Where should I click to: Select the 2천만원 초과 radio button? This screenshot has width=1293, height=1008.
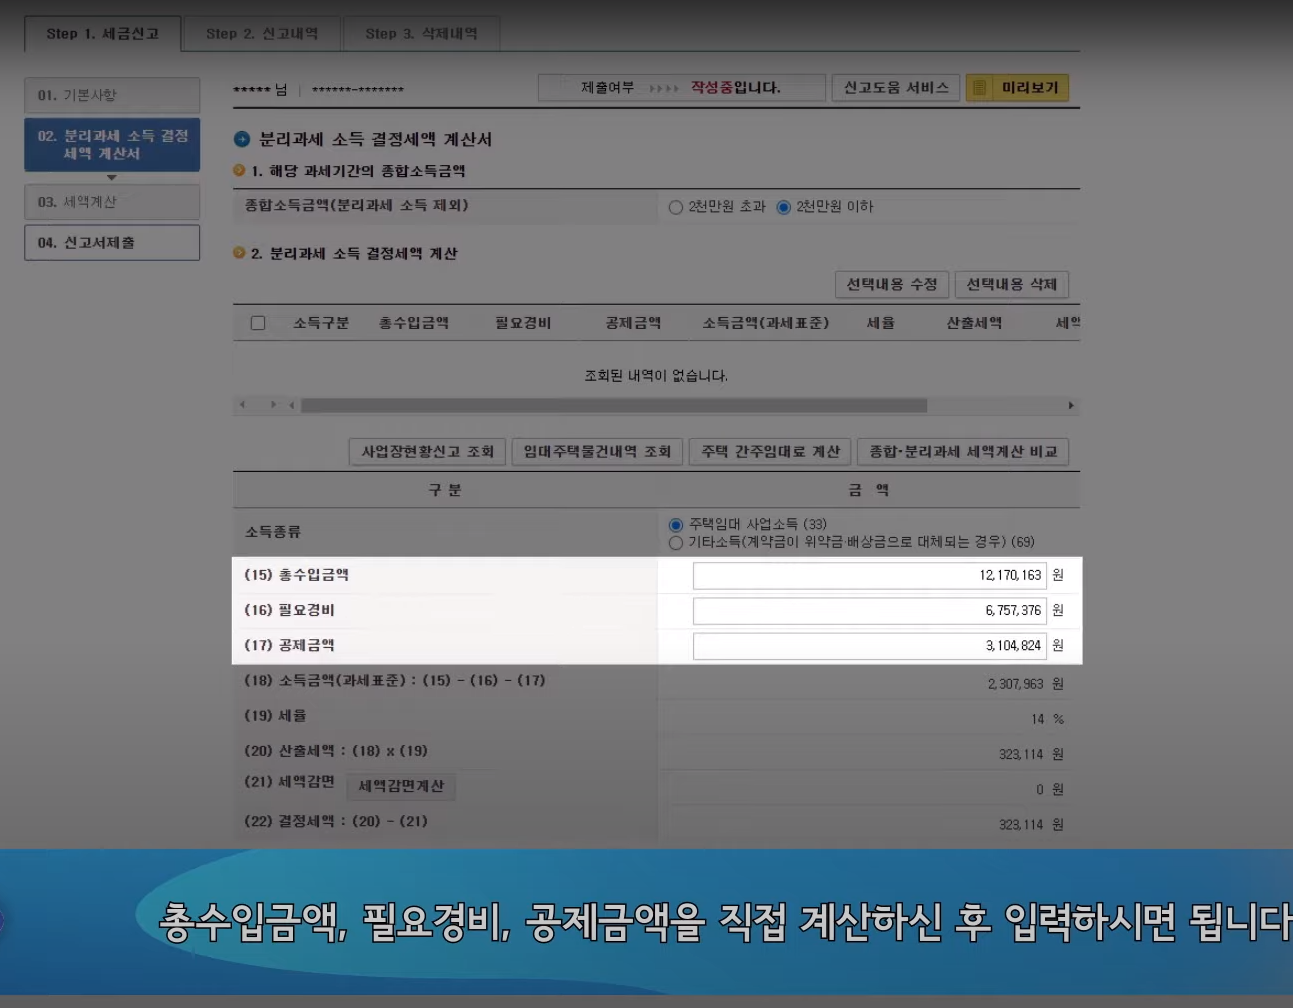pyautogui.click(x=676, y=207)
